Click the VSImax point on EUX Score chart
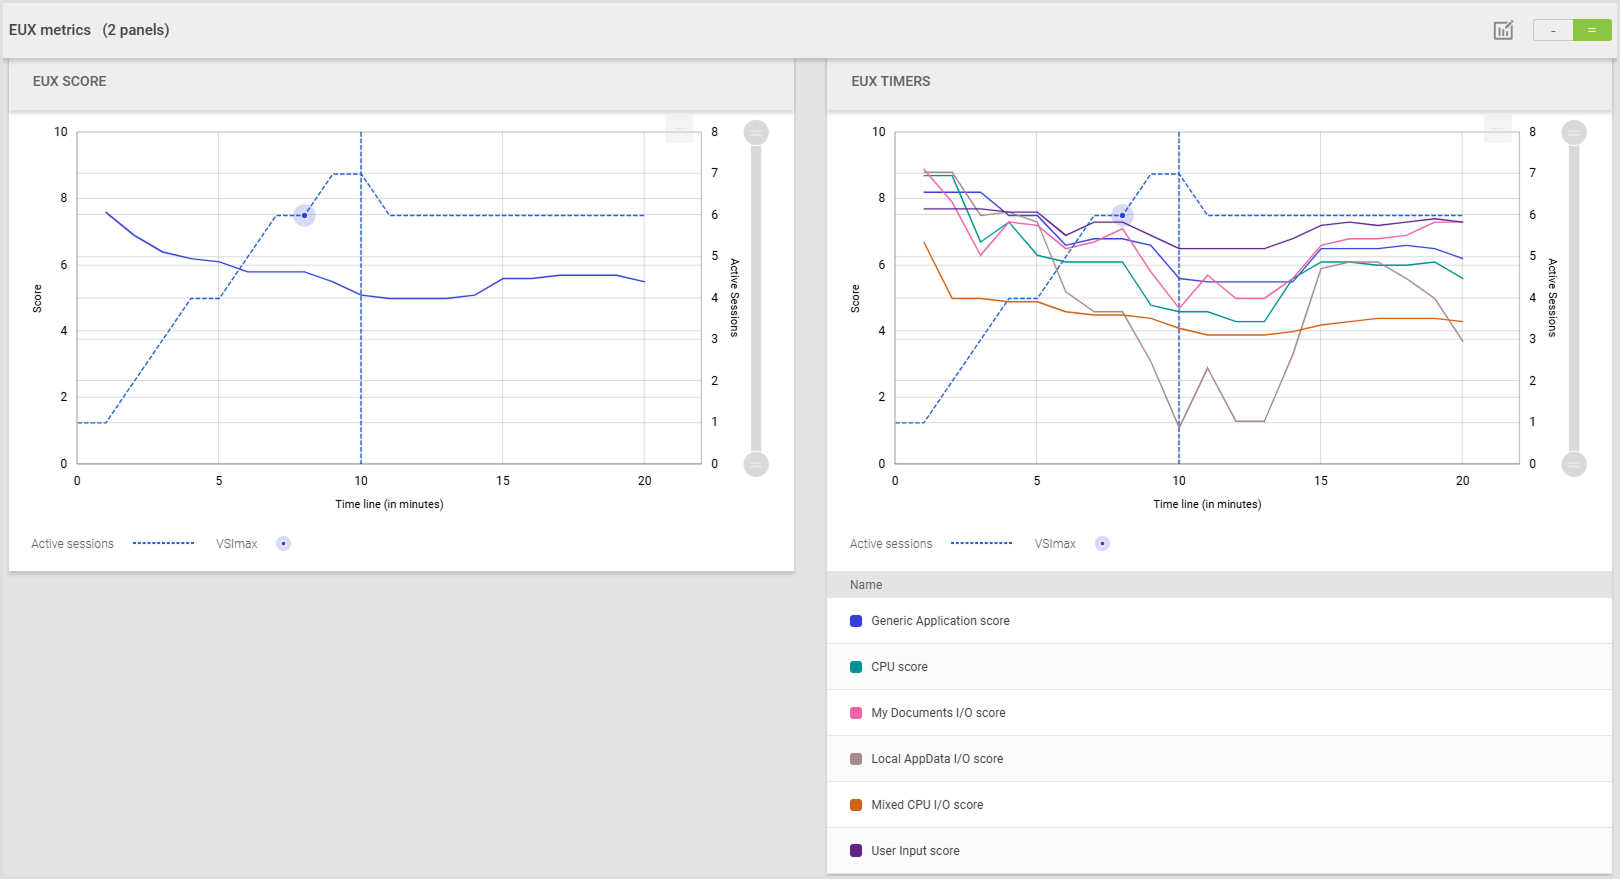Viewport: 1620px width, 879px height. [x=305, y=215]
